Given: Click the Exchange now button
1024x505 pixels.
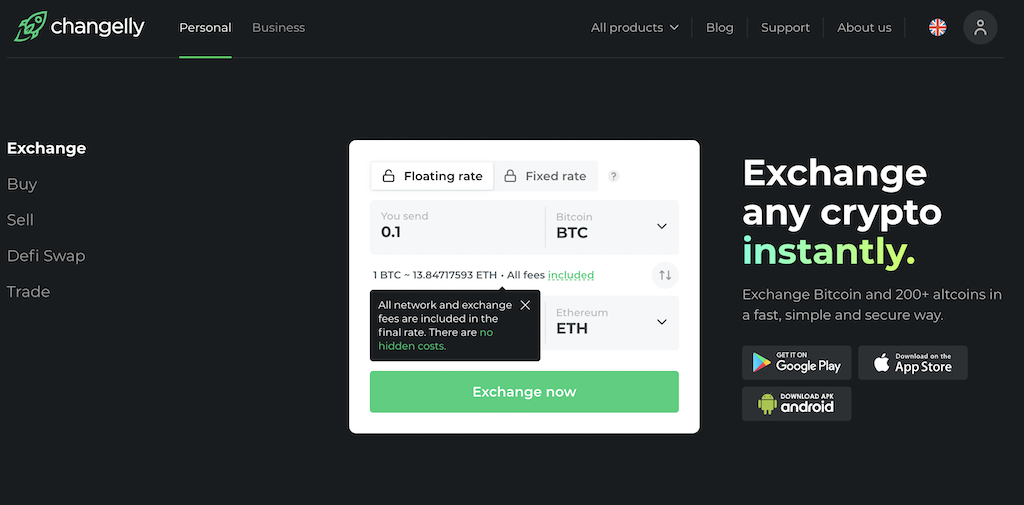Looking at the screenshot, I should click(x=524, y=392).
